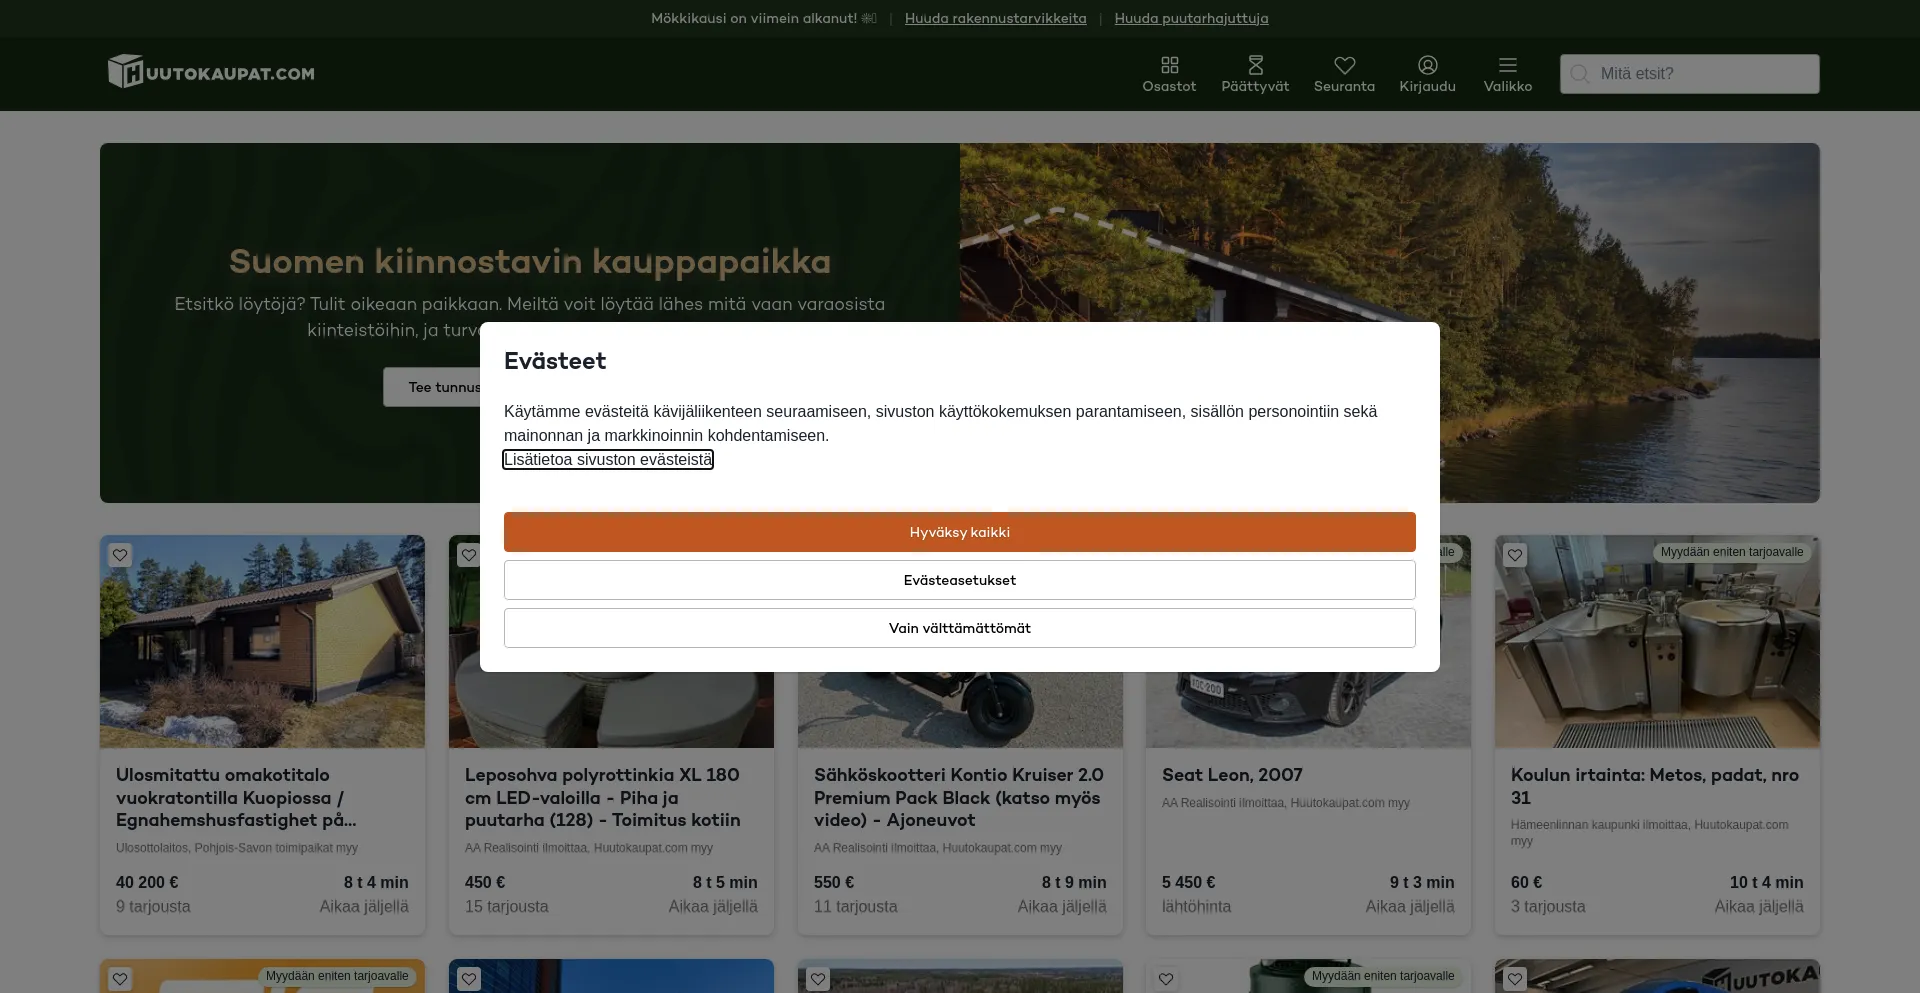Open the Seat Leon, 2007 listing title
Screen dimensions: 1920x993
[x=1232, y=775]
